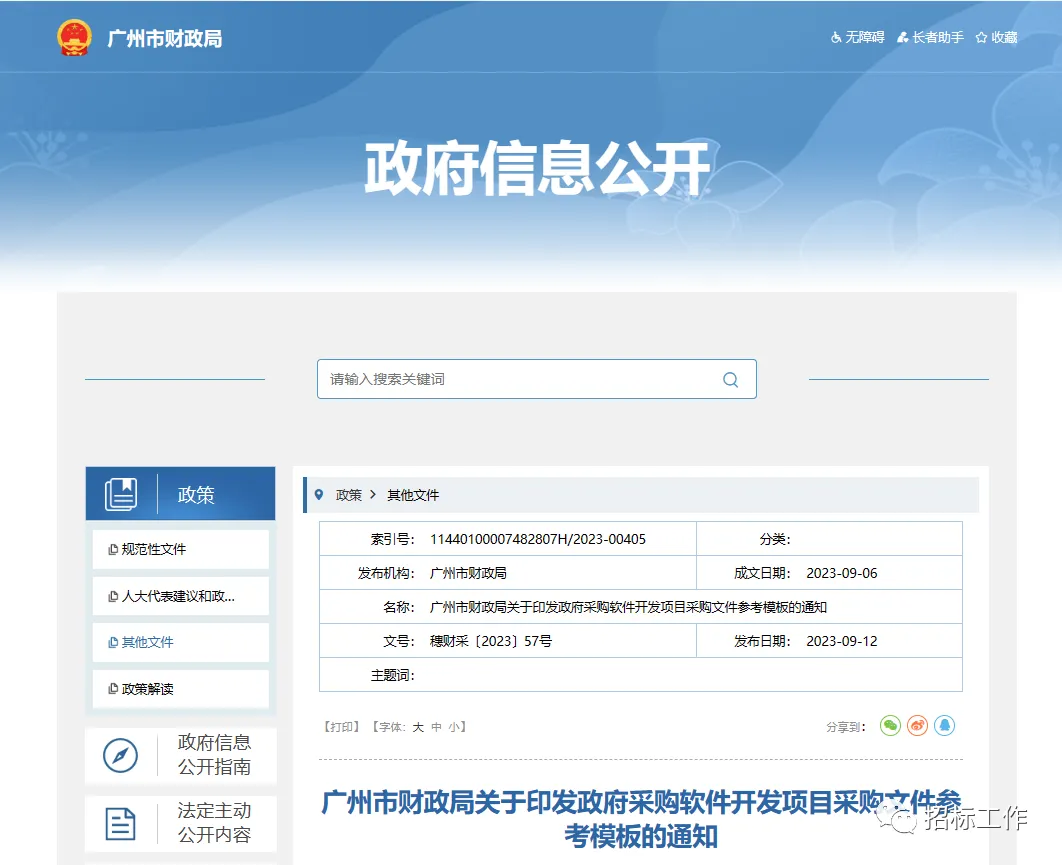This screenshot has width=1062, height=865.
Task: Select 规范性文件 in sidebar
Action: point(180,549)
